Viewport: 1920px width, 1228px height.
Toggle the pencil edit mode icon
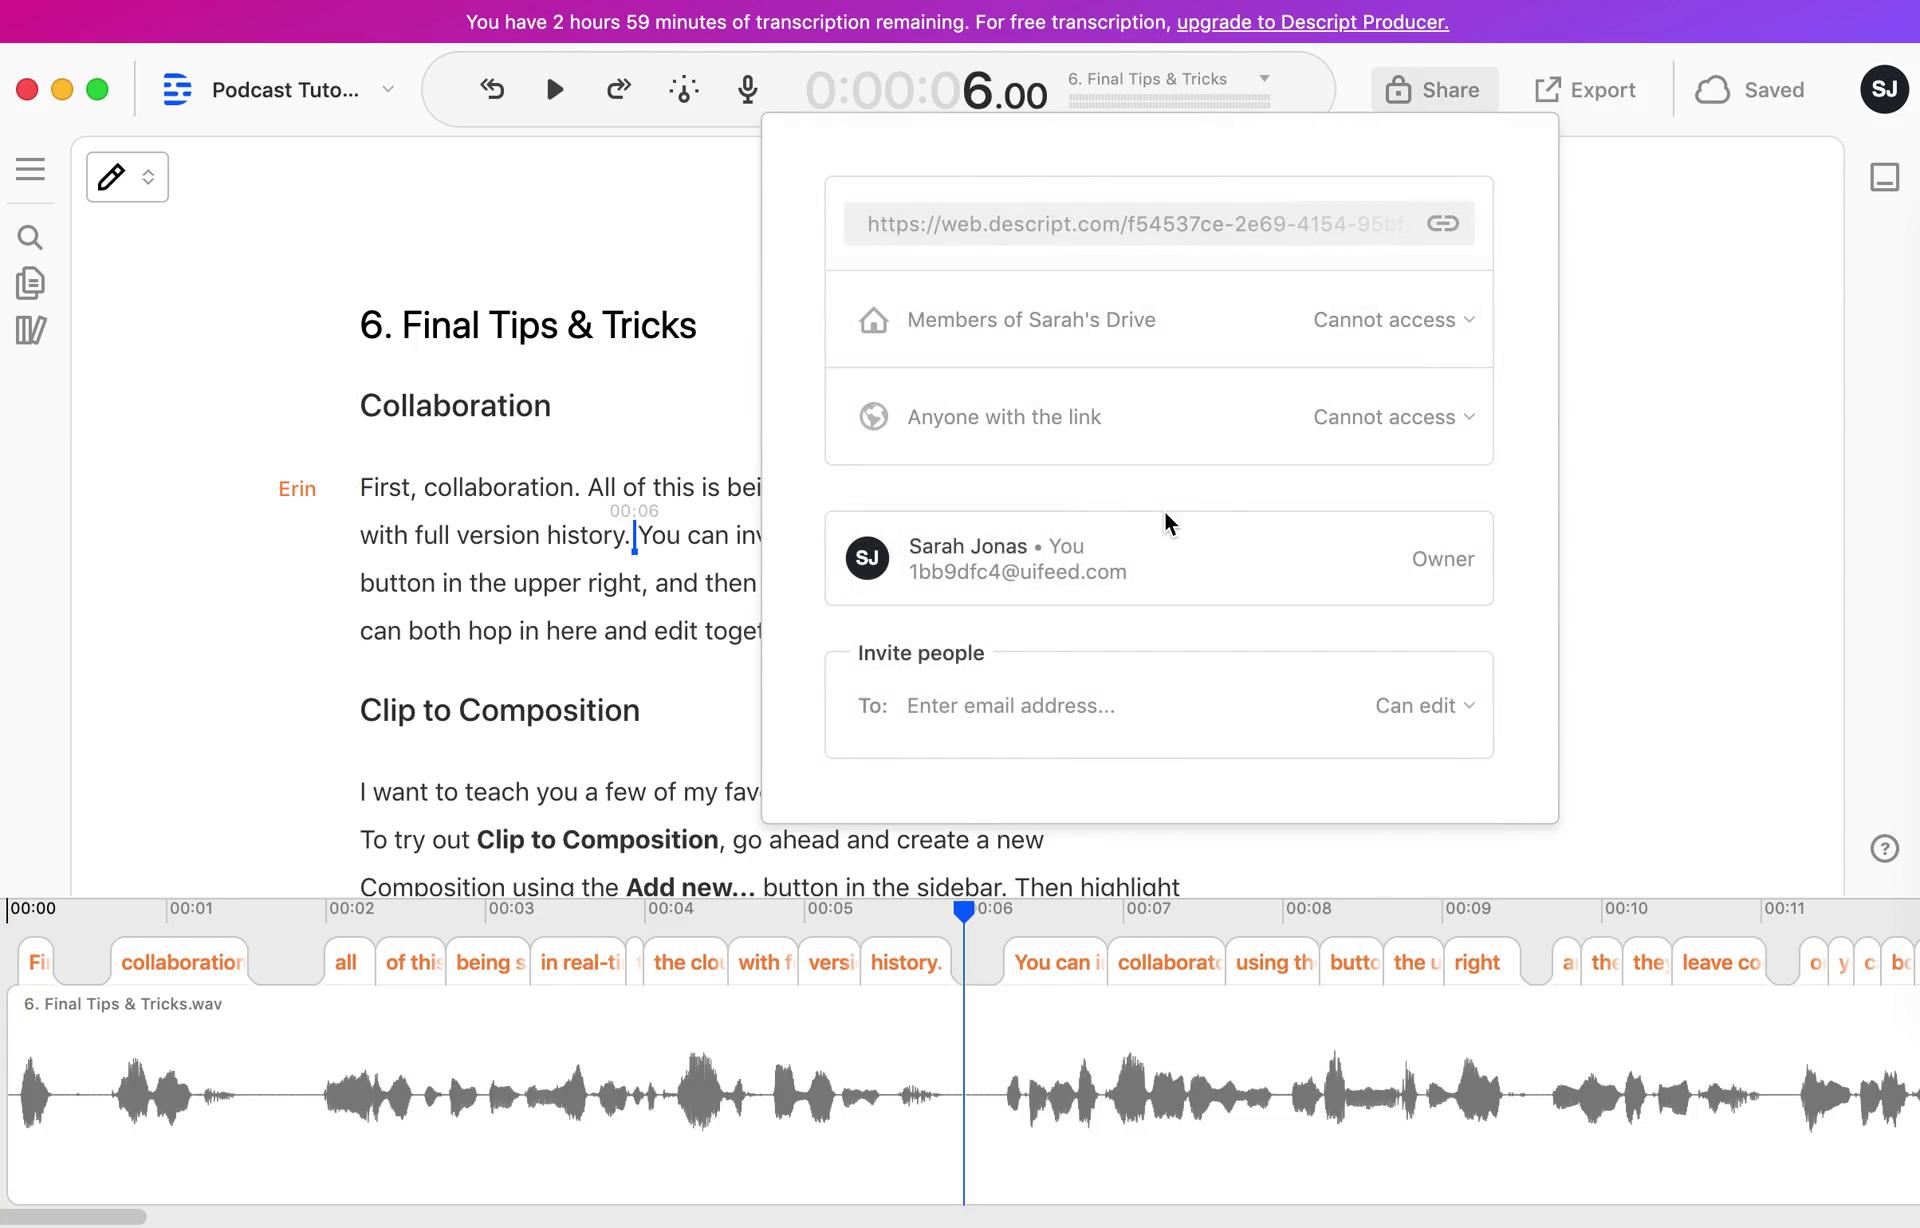tap(111, 175)
